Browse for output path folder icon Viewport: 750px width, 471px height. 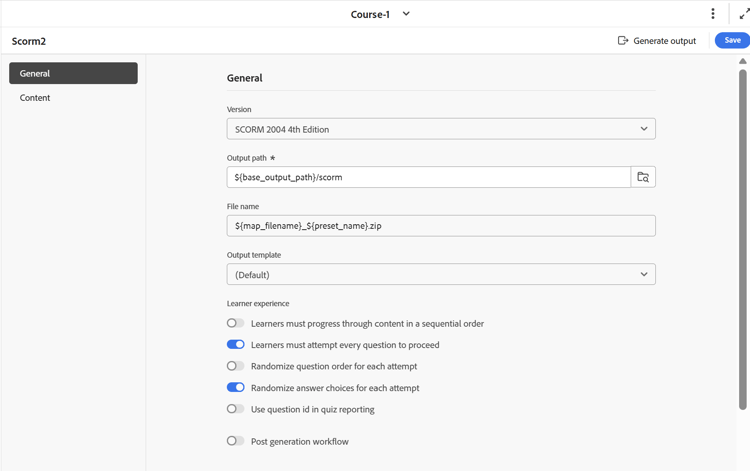tap(643, 177)
